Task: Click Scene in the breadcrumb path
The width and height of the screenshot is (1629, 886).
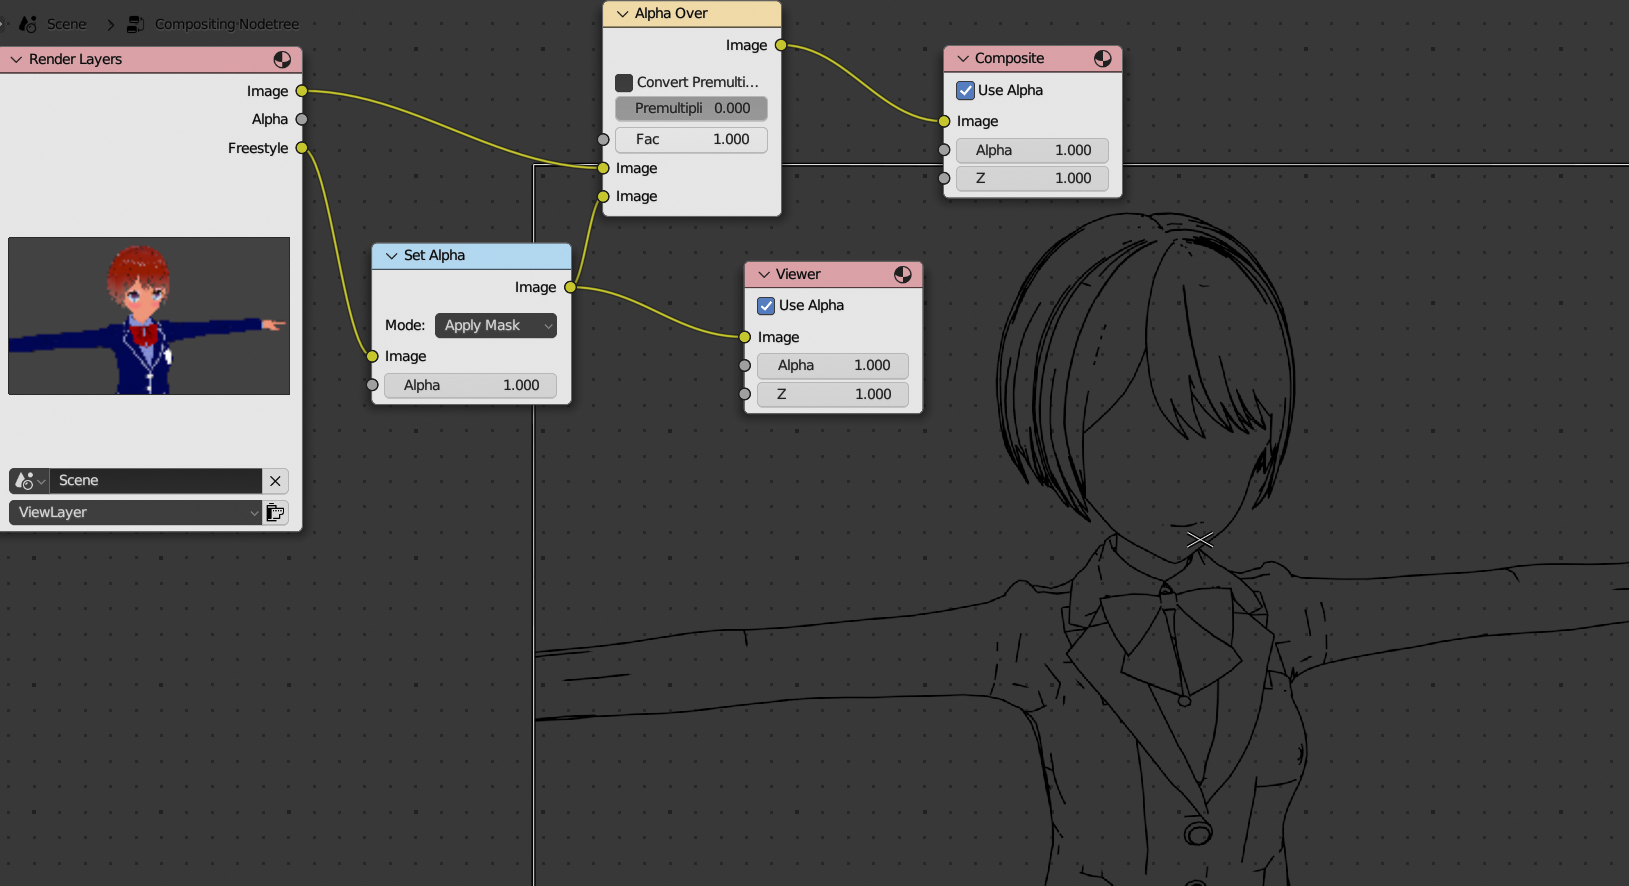Action: tap(66, 24)
